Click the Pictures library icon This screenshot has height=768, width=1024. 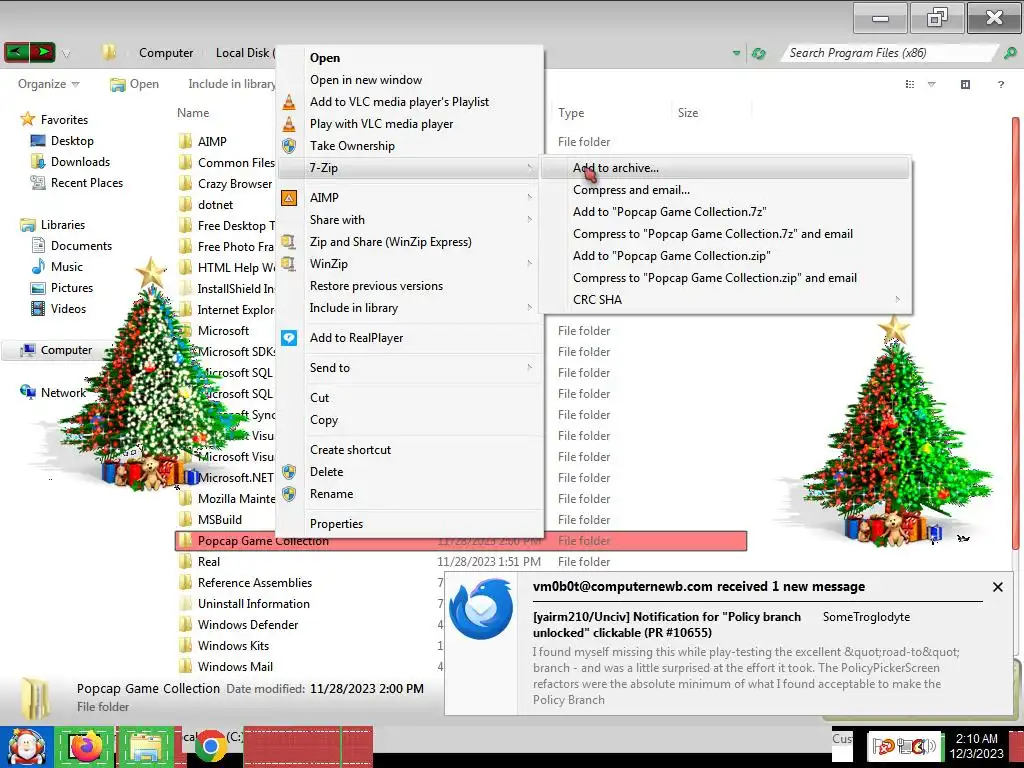[x=39, y=287]
